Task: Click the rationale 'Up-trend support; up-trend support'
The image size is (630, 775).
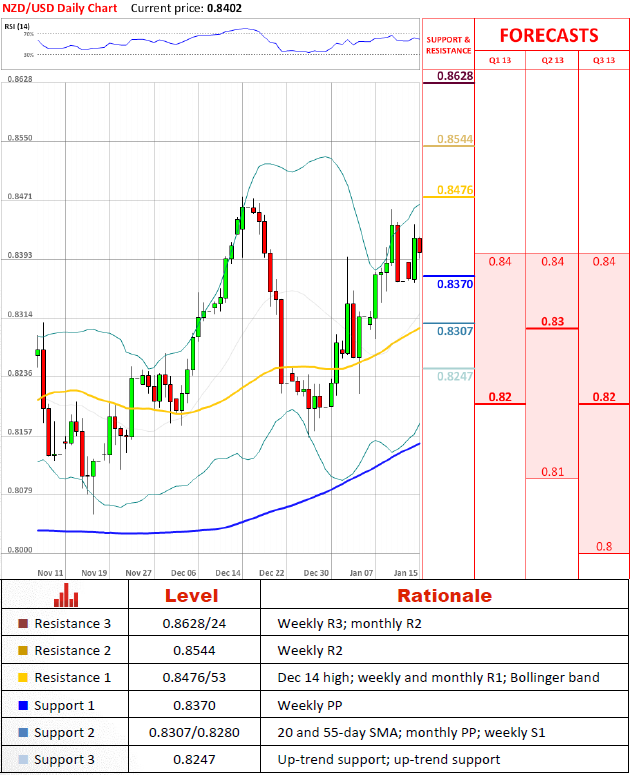Action: tap(388, 760)
